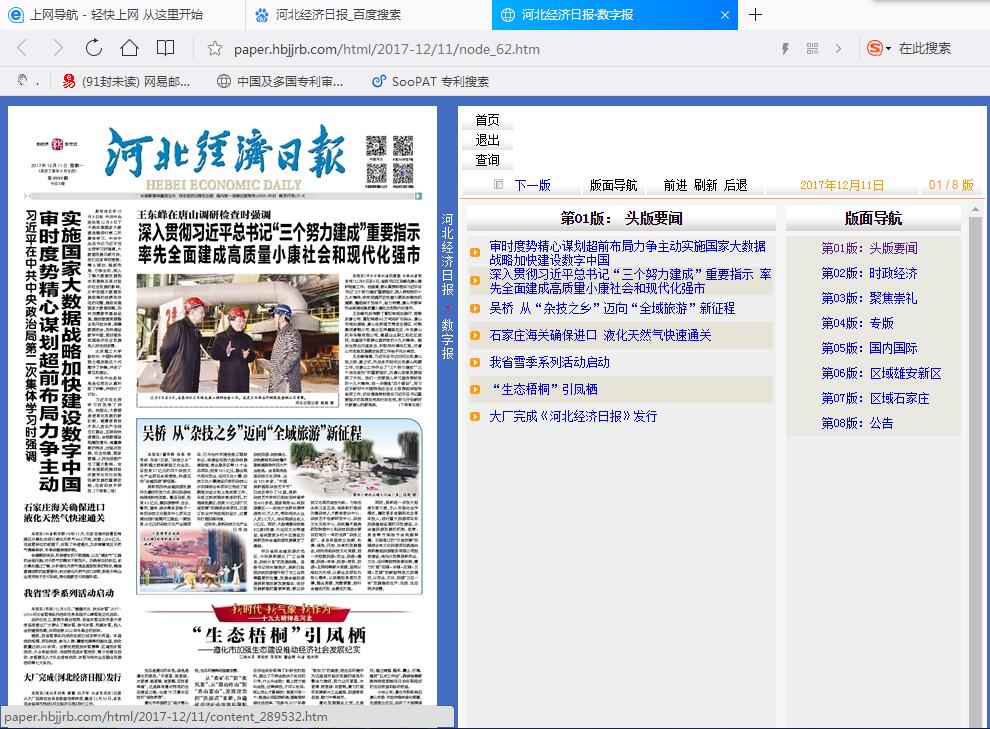Image resolution: width=990 pixels, height=729 pixels.
Task: Expand Sogou search engine dropdown
Action: click(x=886, y=48)
